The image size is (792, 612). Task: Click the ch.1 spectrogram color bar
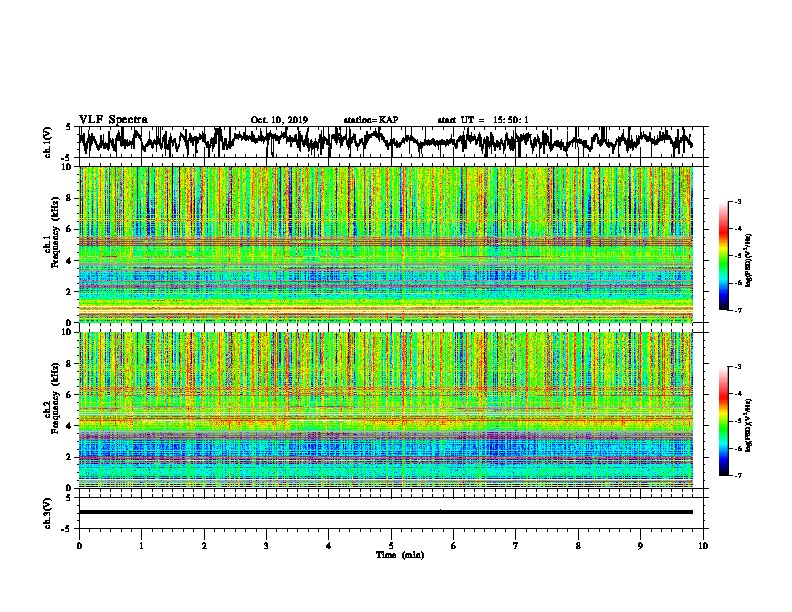click(x=724, y=256)
